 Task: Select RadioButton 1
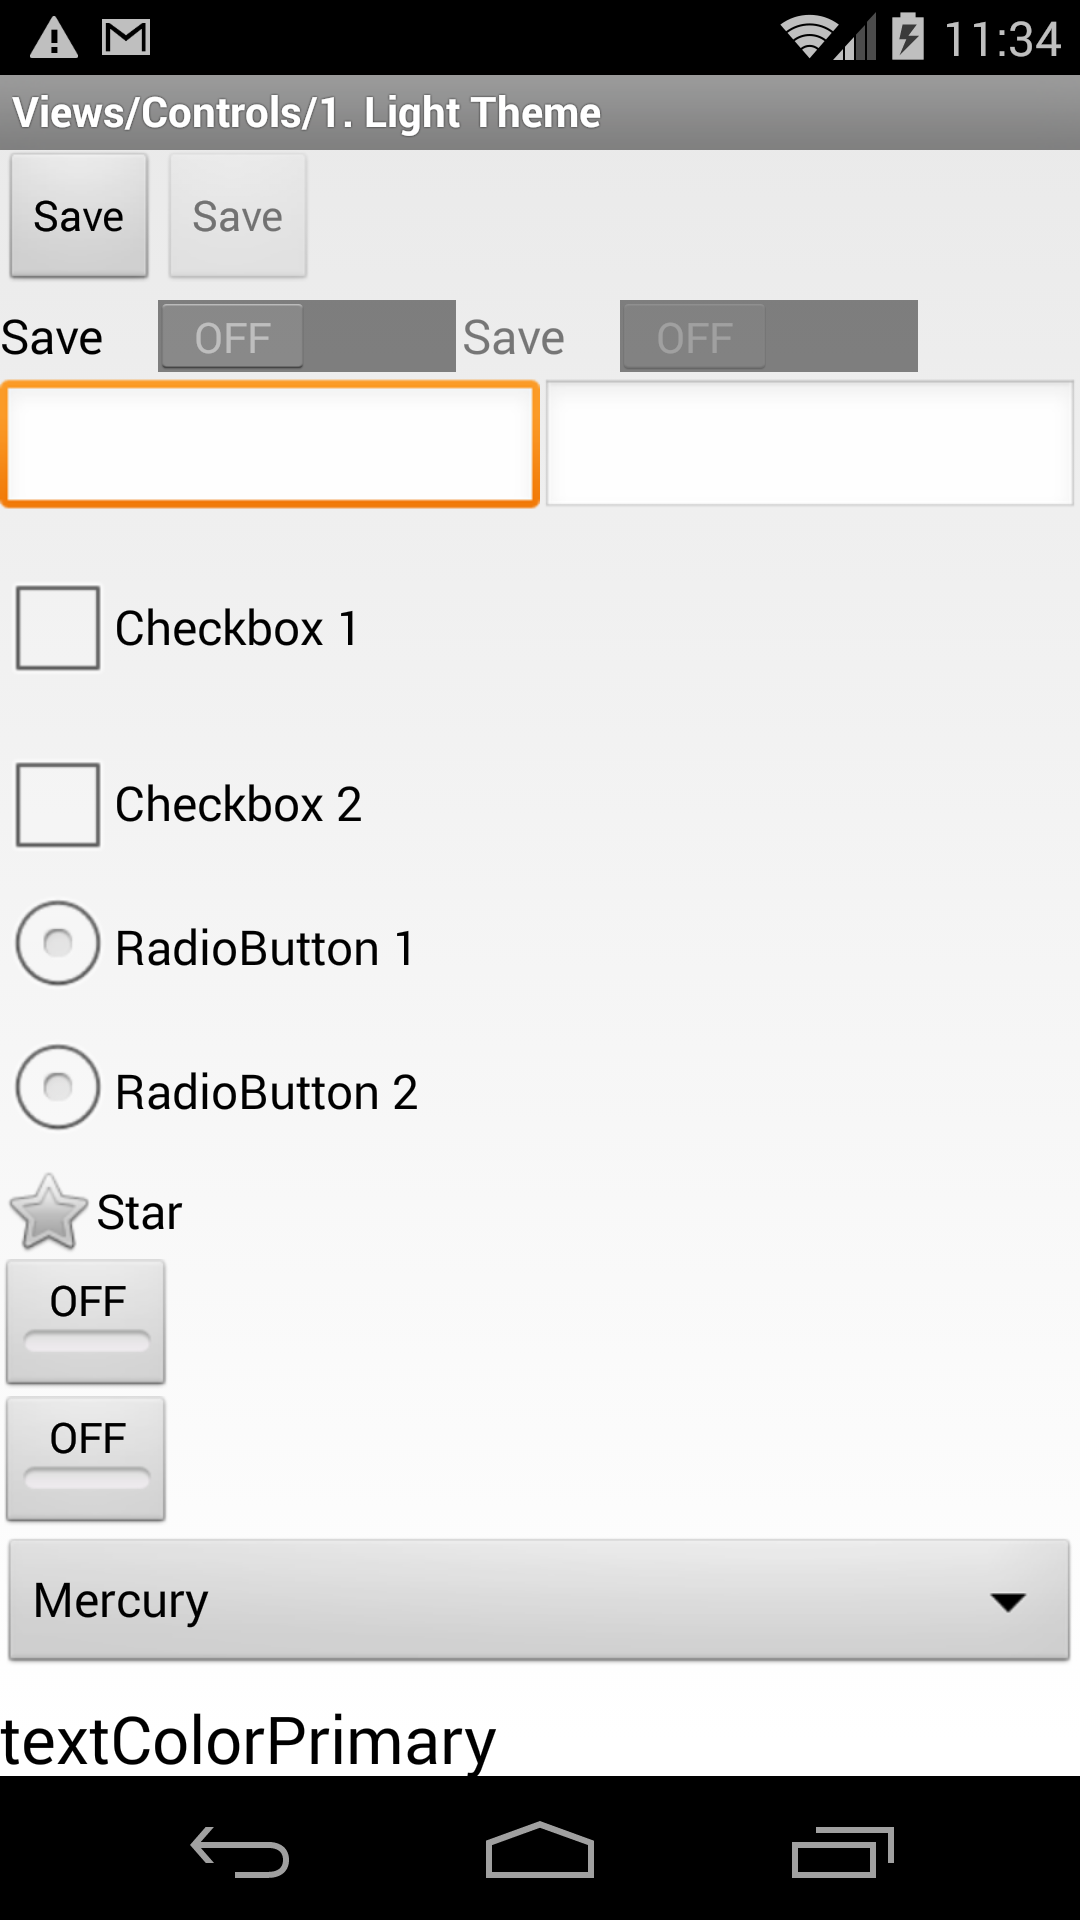click(58, 943)
